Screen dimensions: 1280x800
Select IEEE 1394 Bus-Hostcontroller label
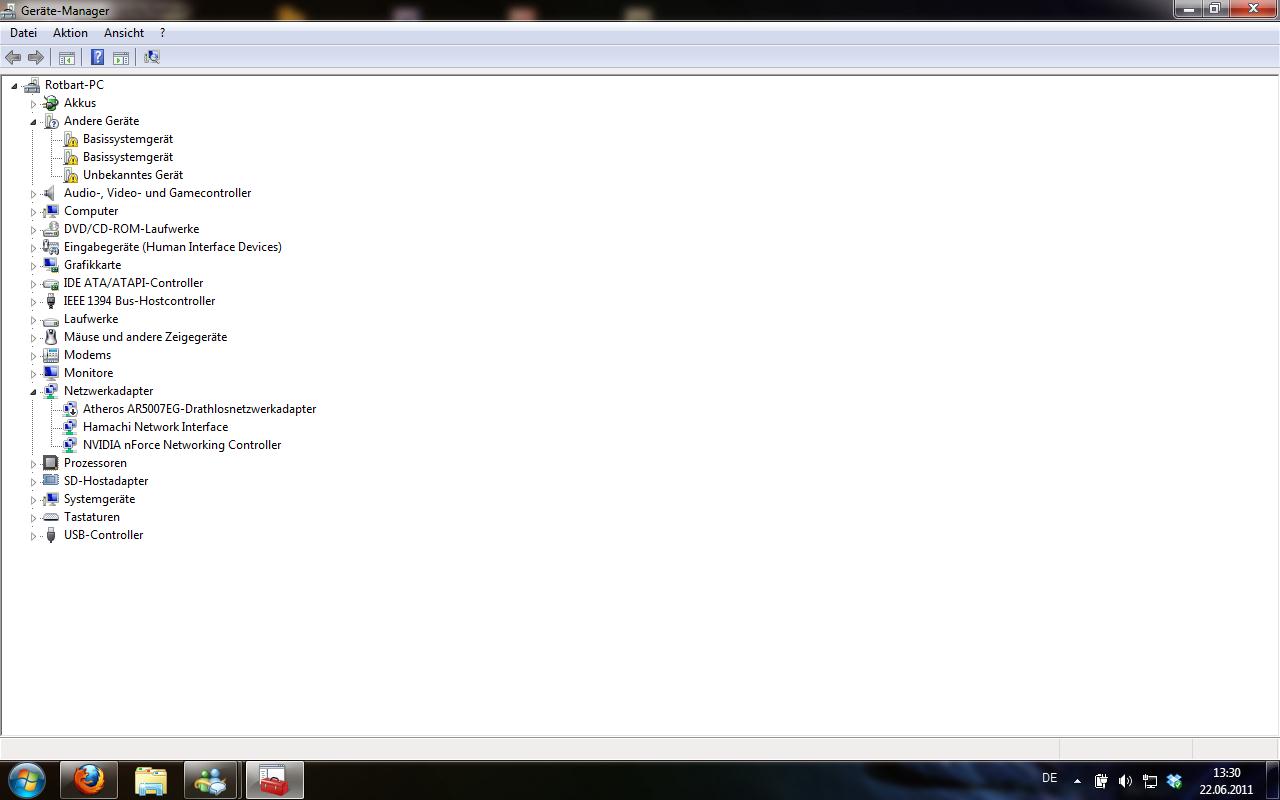pyautogui.click(x=139, y=301)
